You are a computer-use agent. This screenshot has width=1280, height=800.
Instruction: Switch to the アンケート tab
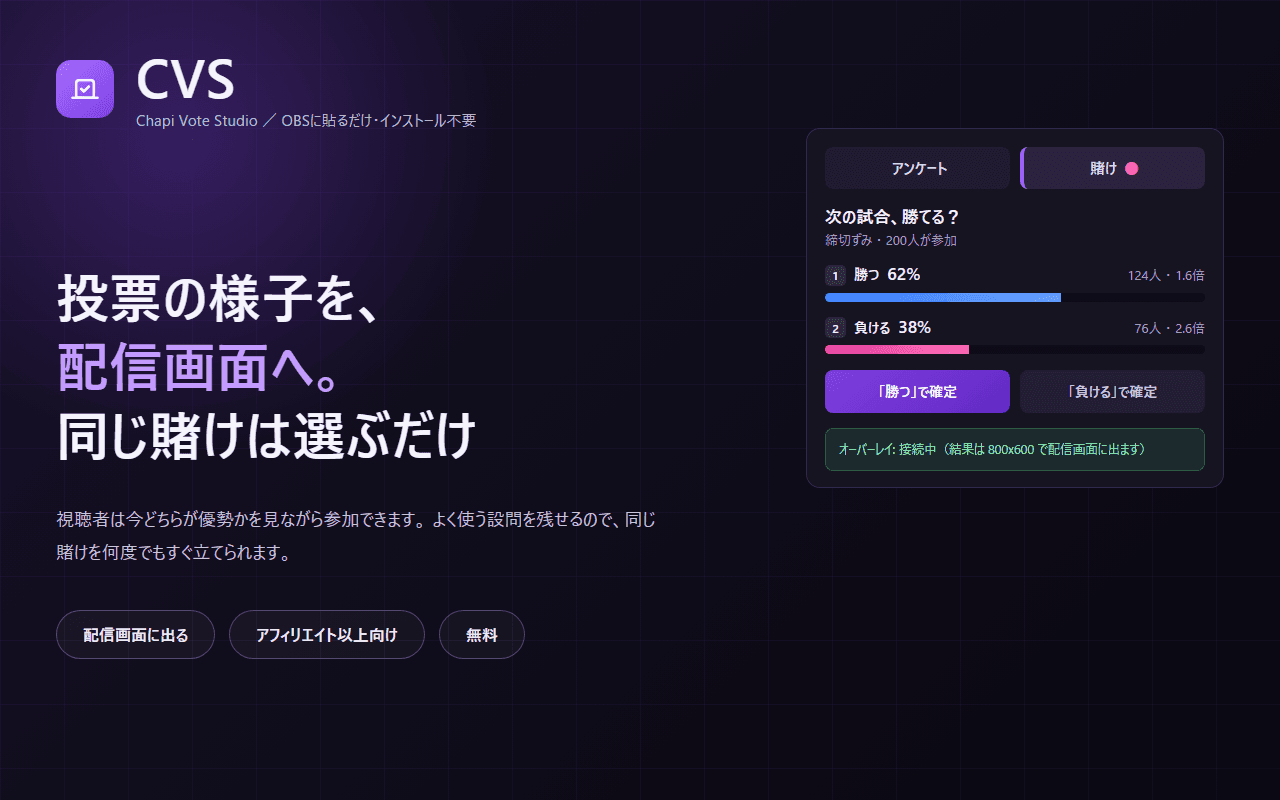point(917,168)
